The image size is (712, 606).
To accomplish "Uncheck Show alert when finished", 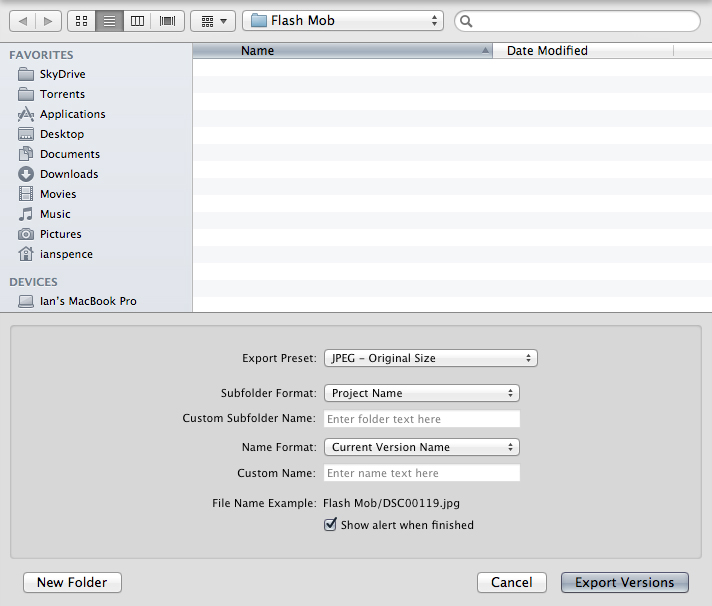I will click(x=330, y=524).
